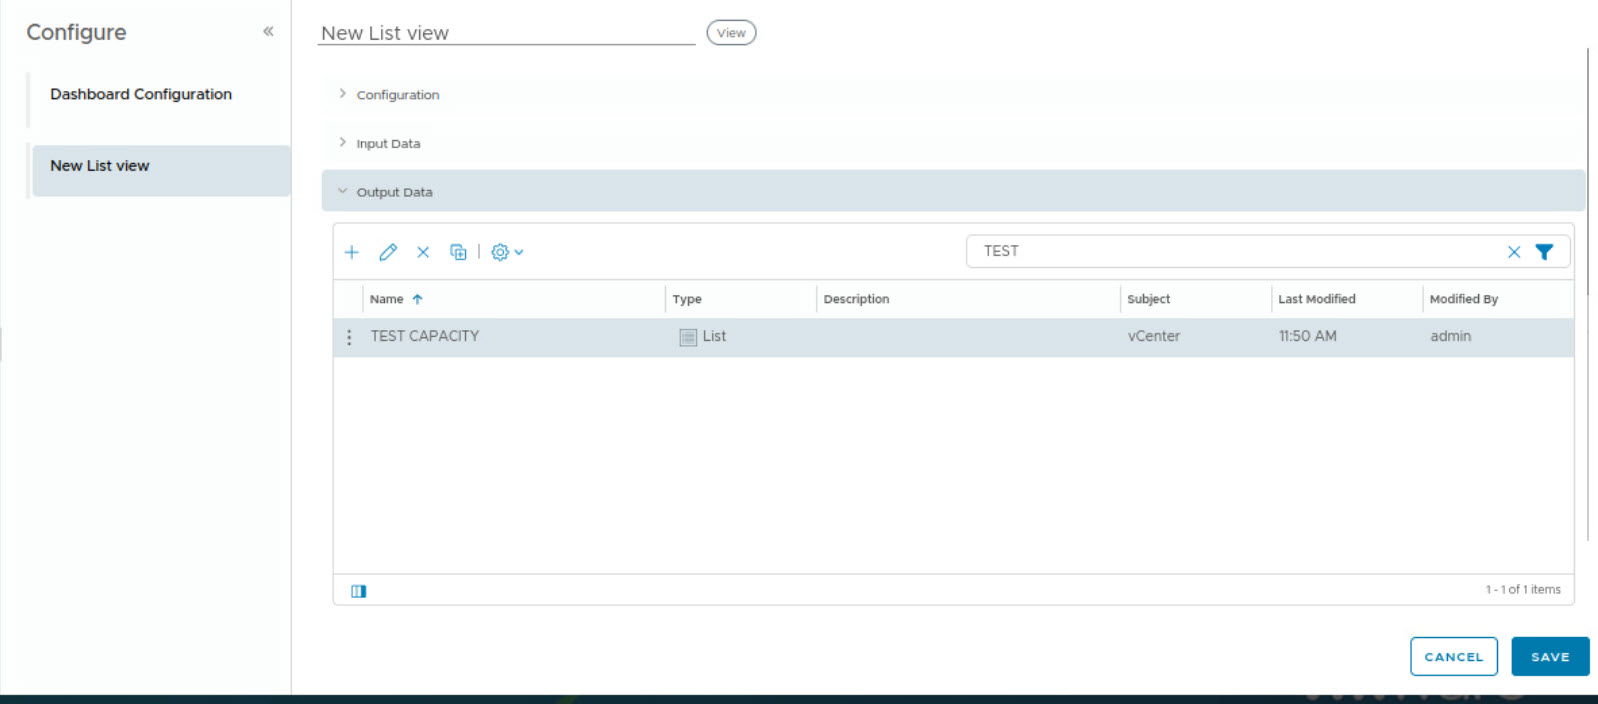Select the TEST CAPACITY list row
The image size is (1598, 704).
coord(953,337)
